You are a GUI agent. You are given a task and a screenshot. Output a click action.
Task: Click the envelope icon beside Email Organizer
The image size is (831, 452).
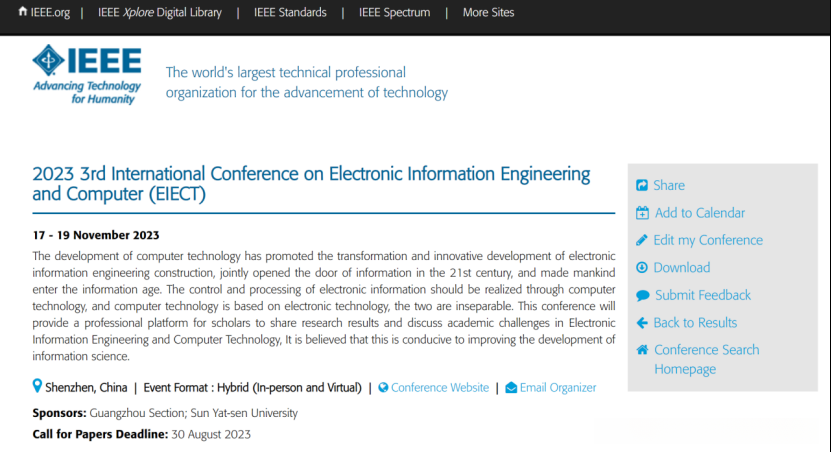tap(511, 388)
